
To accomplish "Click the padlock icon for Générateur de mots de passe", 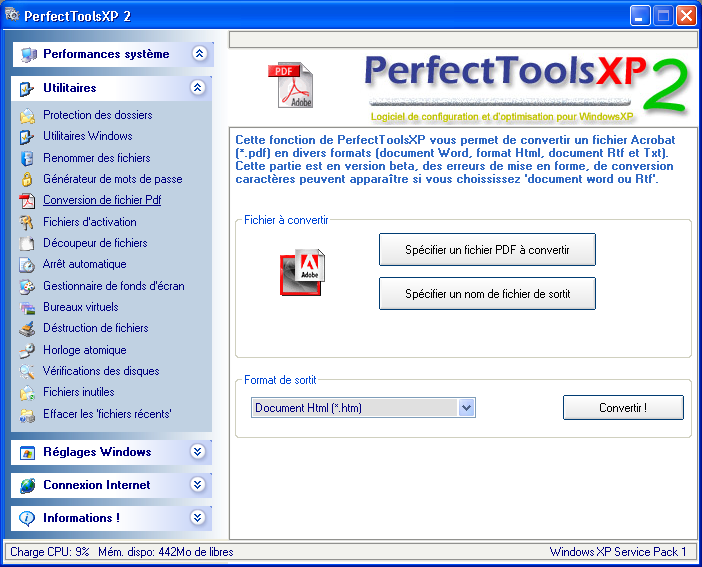I will [27, 179].
